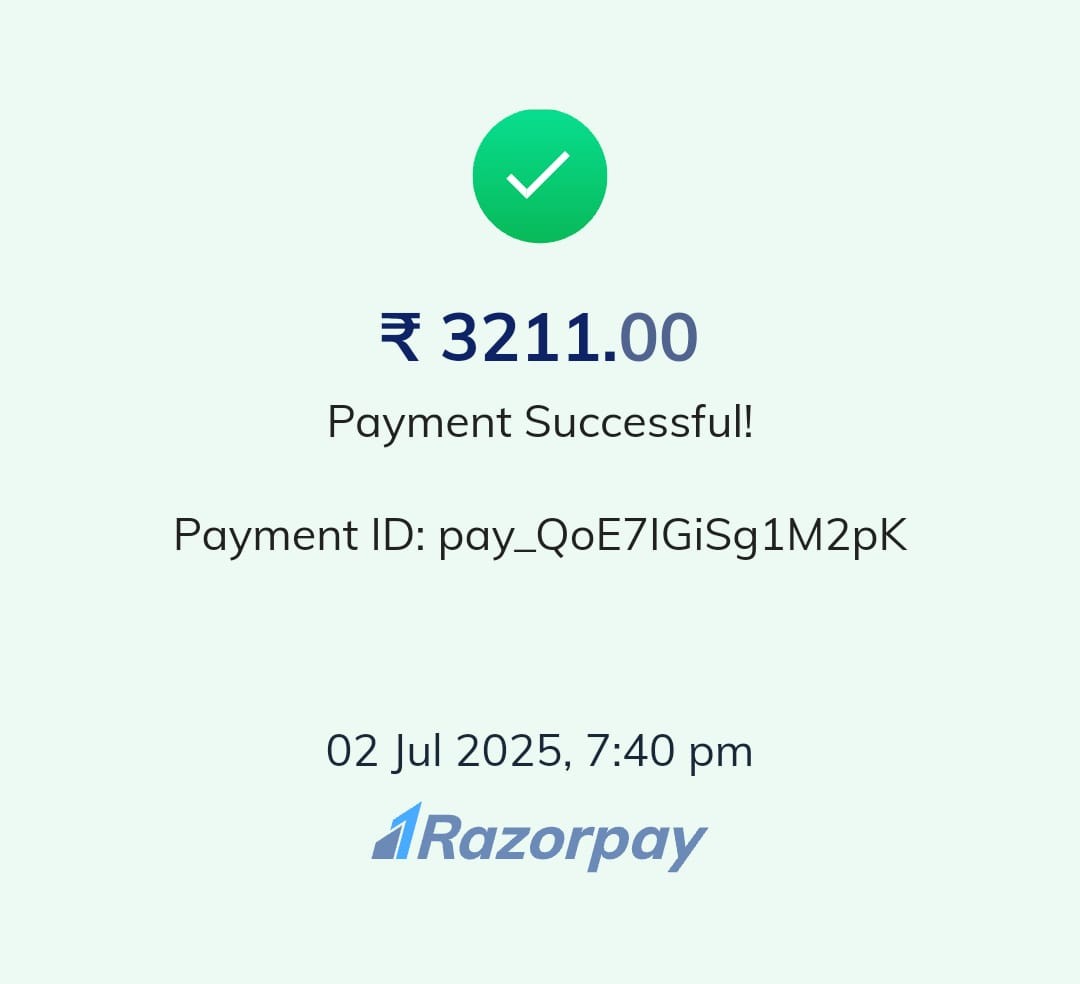Click the day number 02
The image size is (1080, 984).
(352, 751)
